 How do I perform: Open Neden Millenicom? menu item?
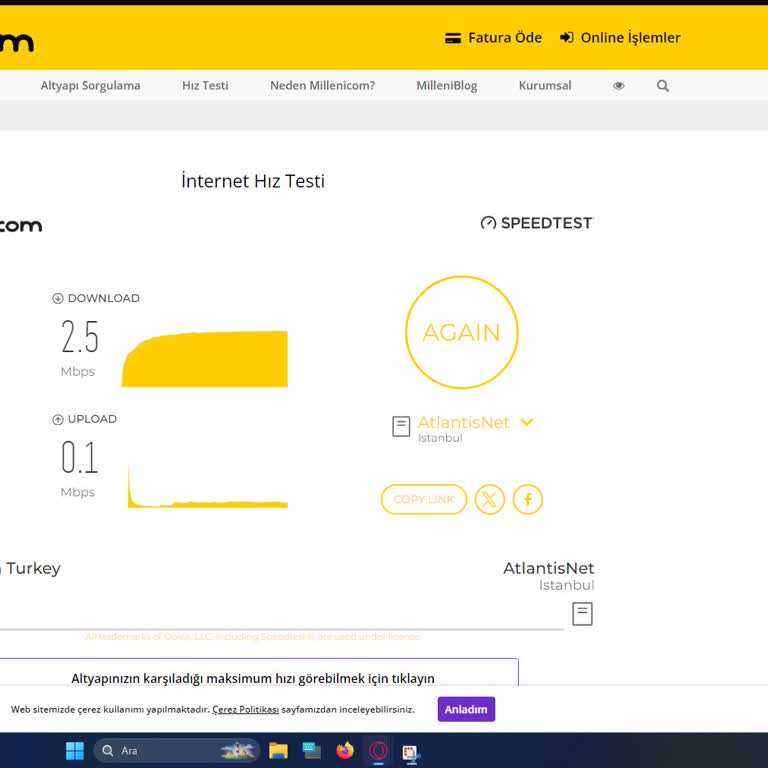322,85
